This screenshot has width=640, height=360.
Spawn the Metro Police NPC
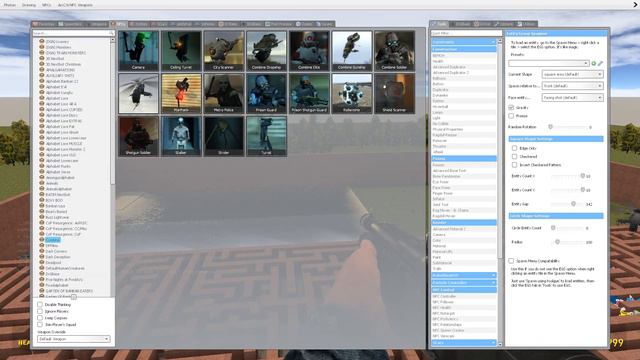[224, 93]
